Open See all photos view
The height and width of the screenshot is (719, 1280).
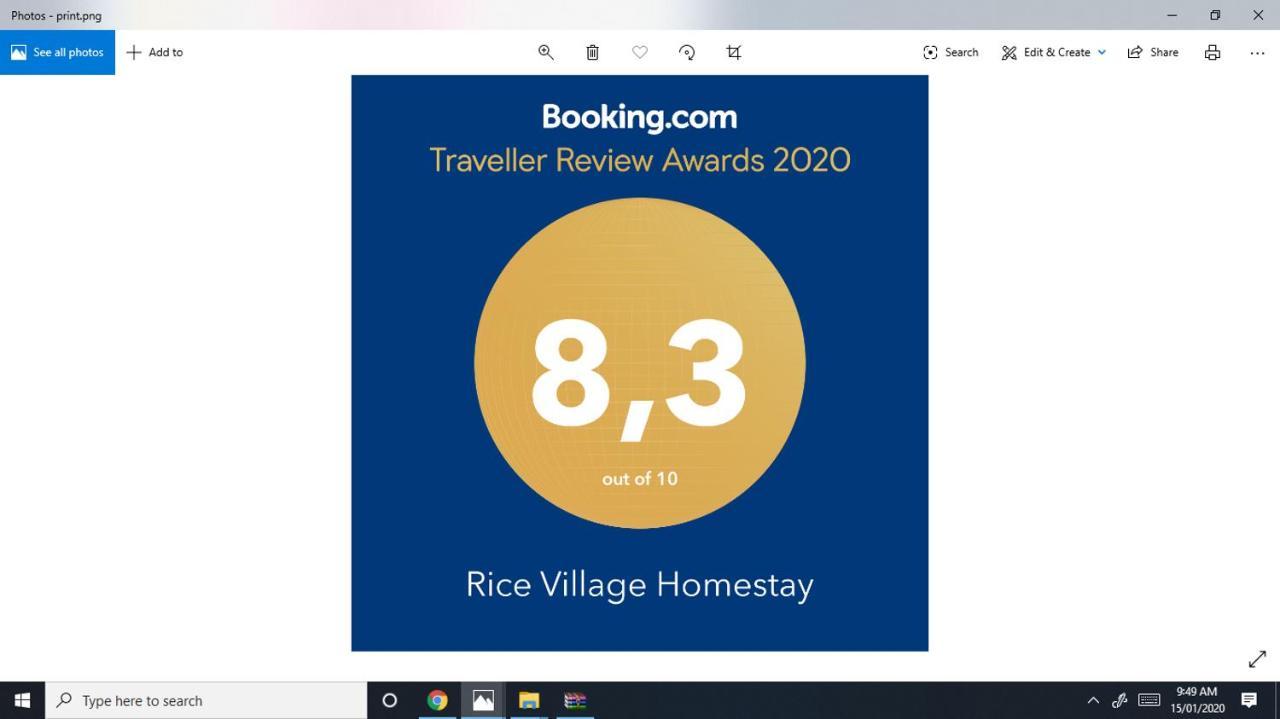(x=57, y=52)
